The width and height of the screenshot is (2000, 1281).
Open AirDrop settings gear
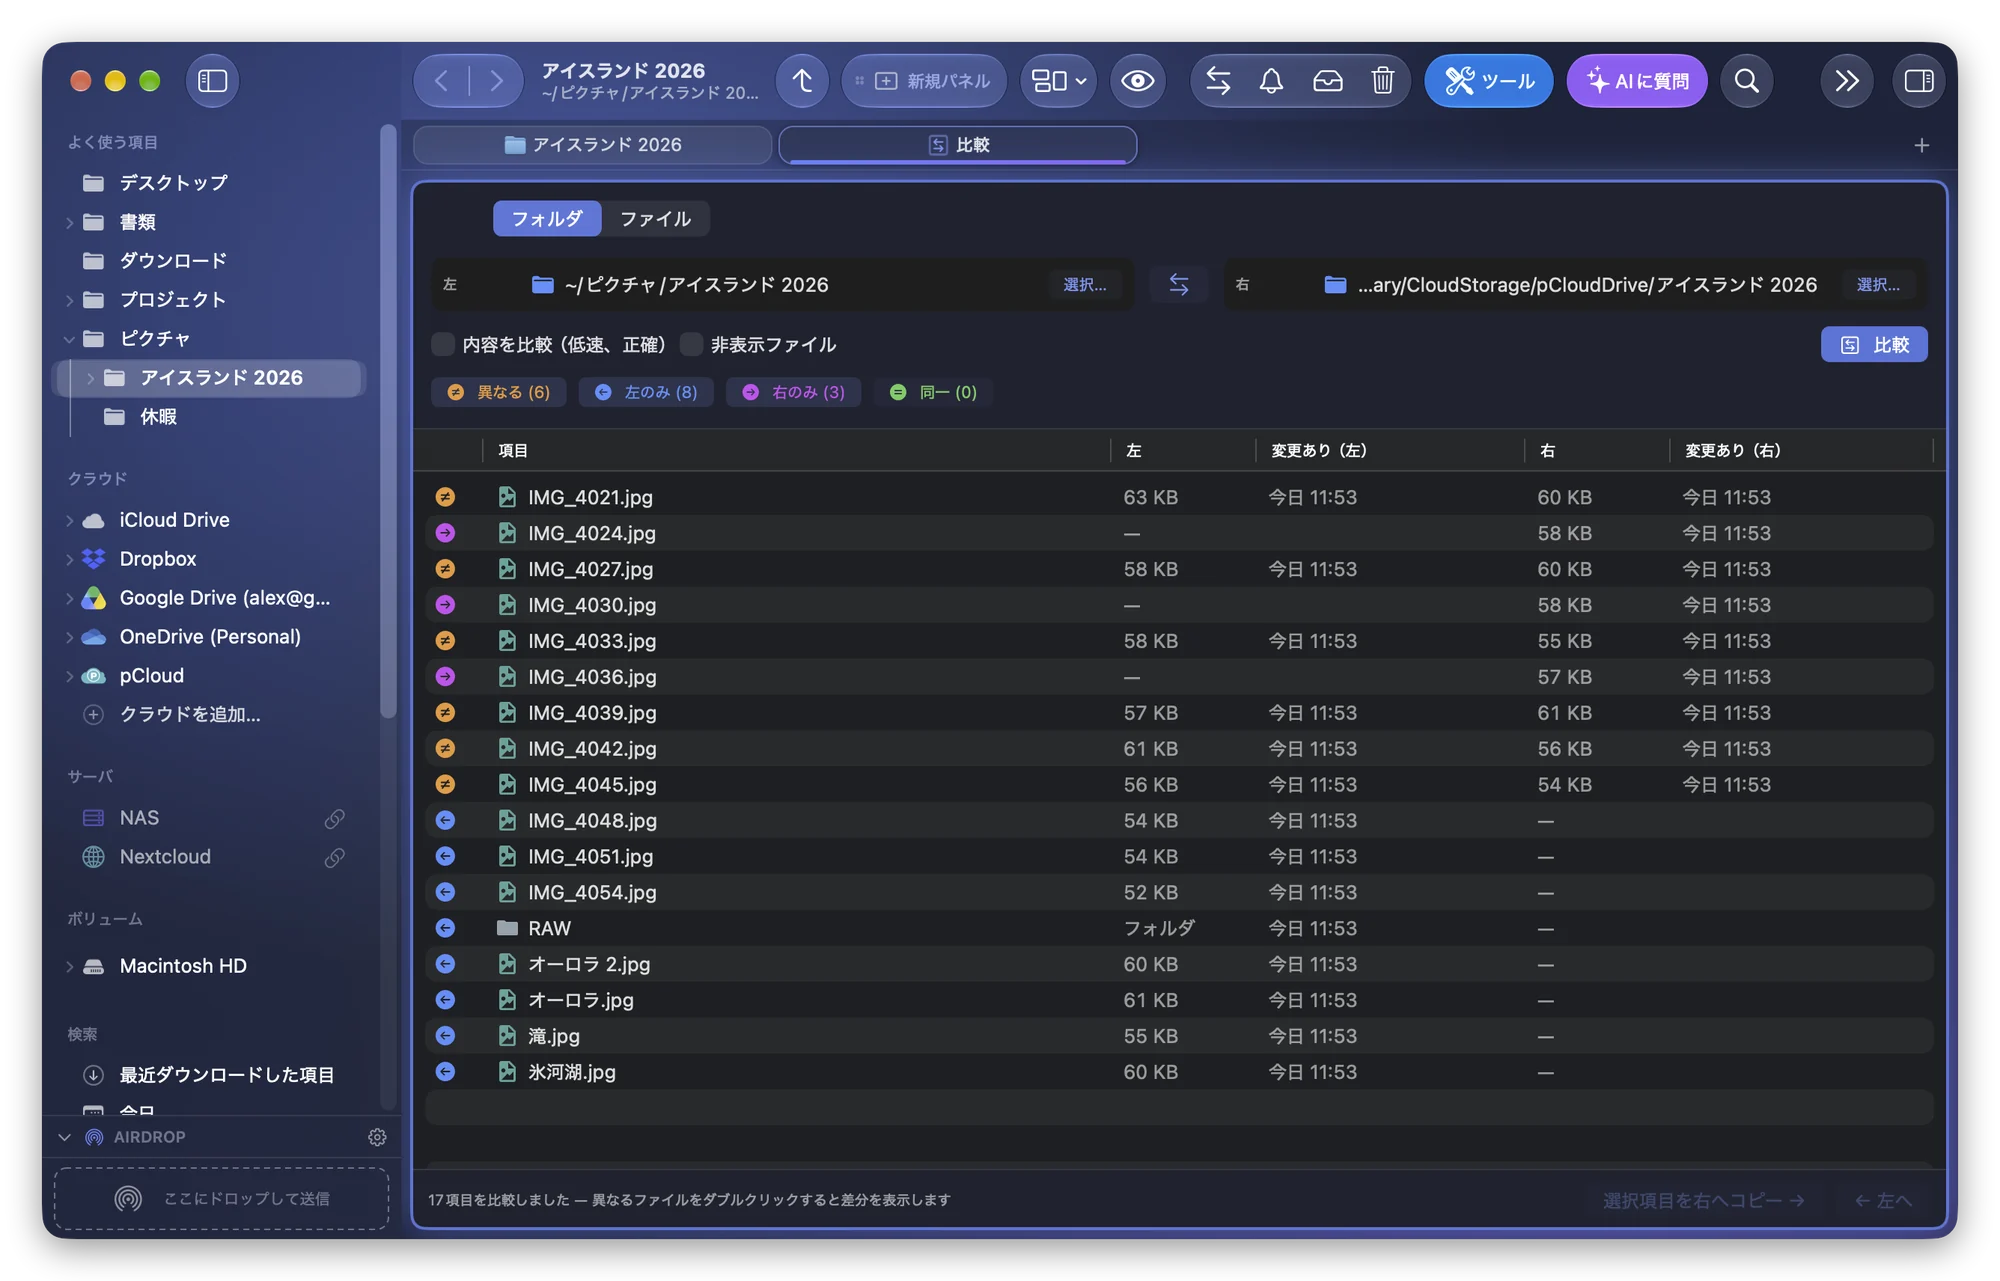pyautogui.click(x=377, y=1137)
